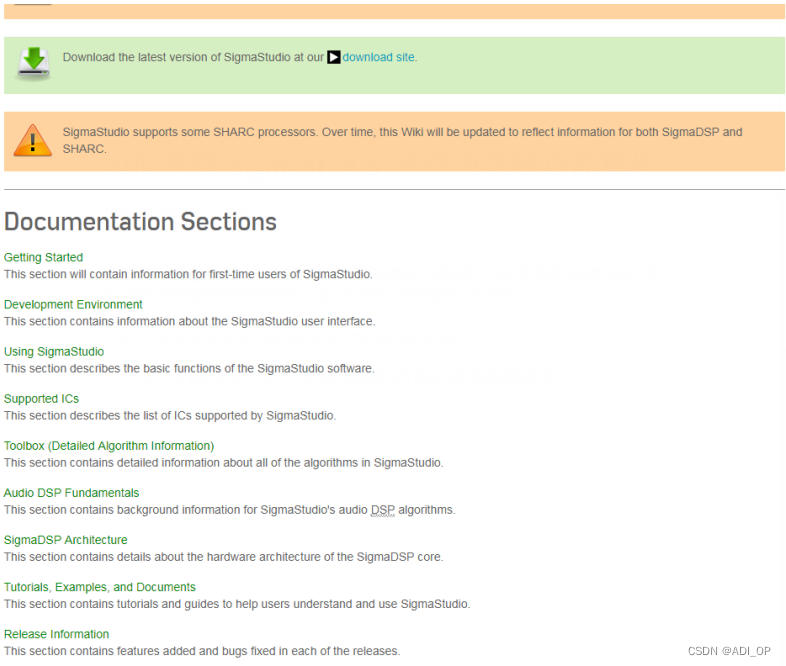View the Release Information section
The width and height of the screenshot is (786, 666).
57,634
